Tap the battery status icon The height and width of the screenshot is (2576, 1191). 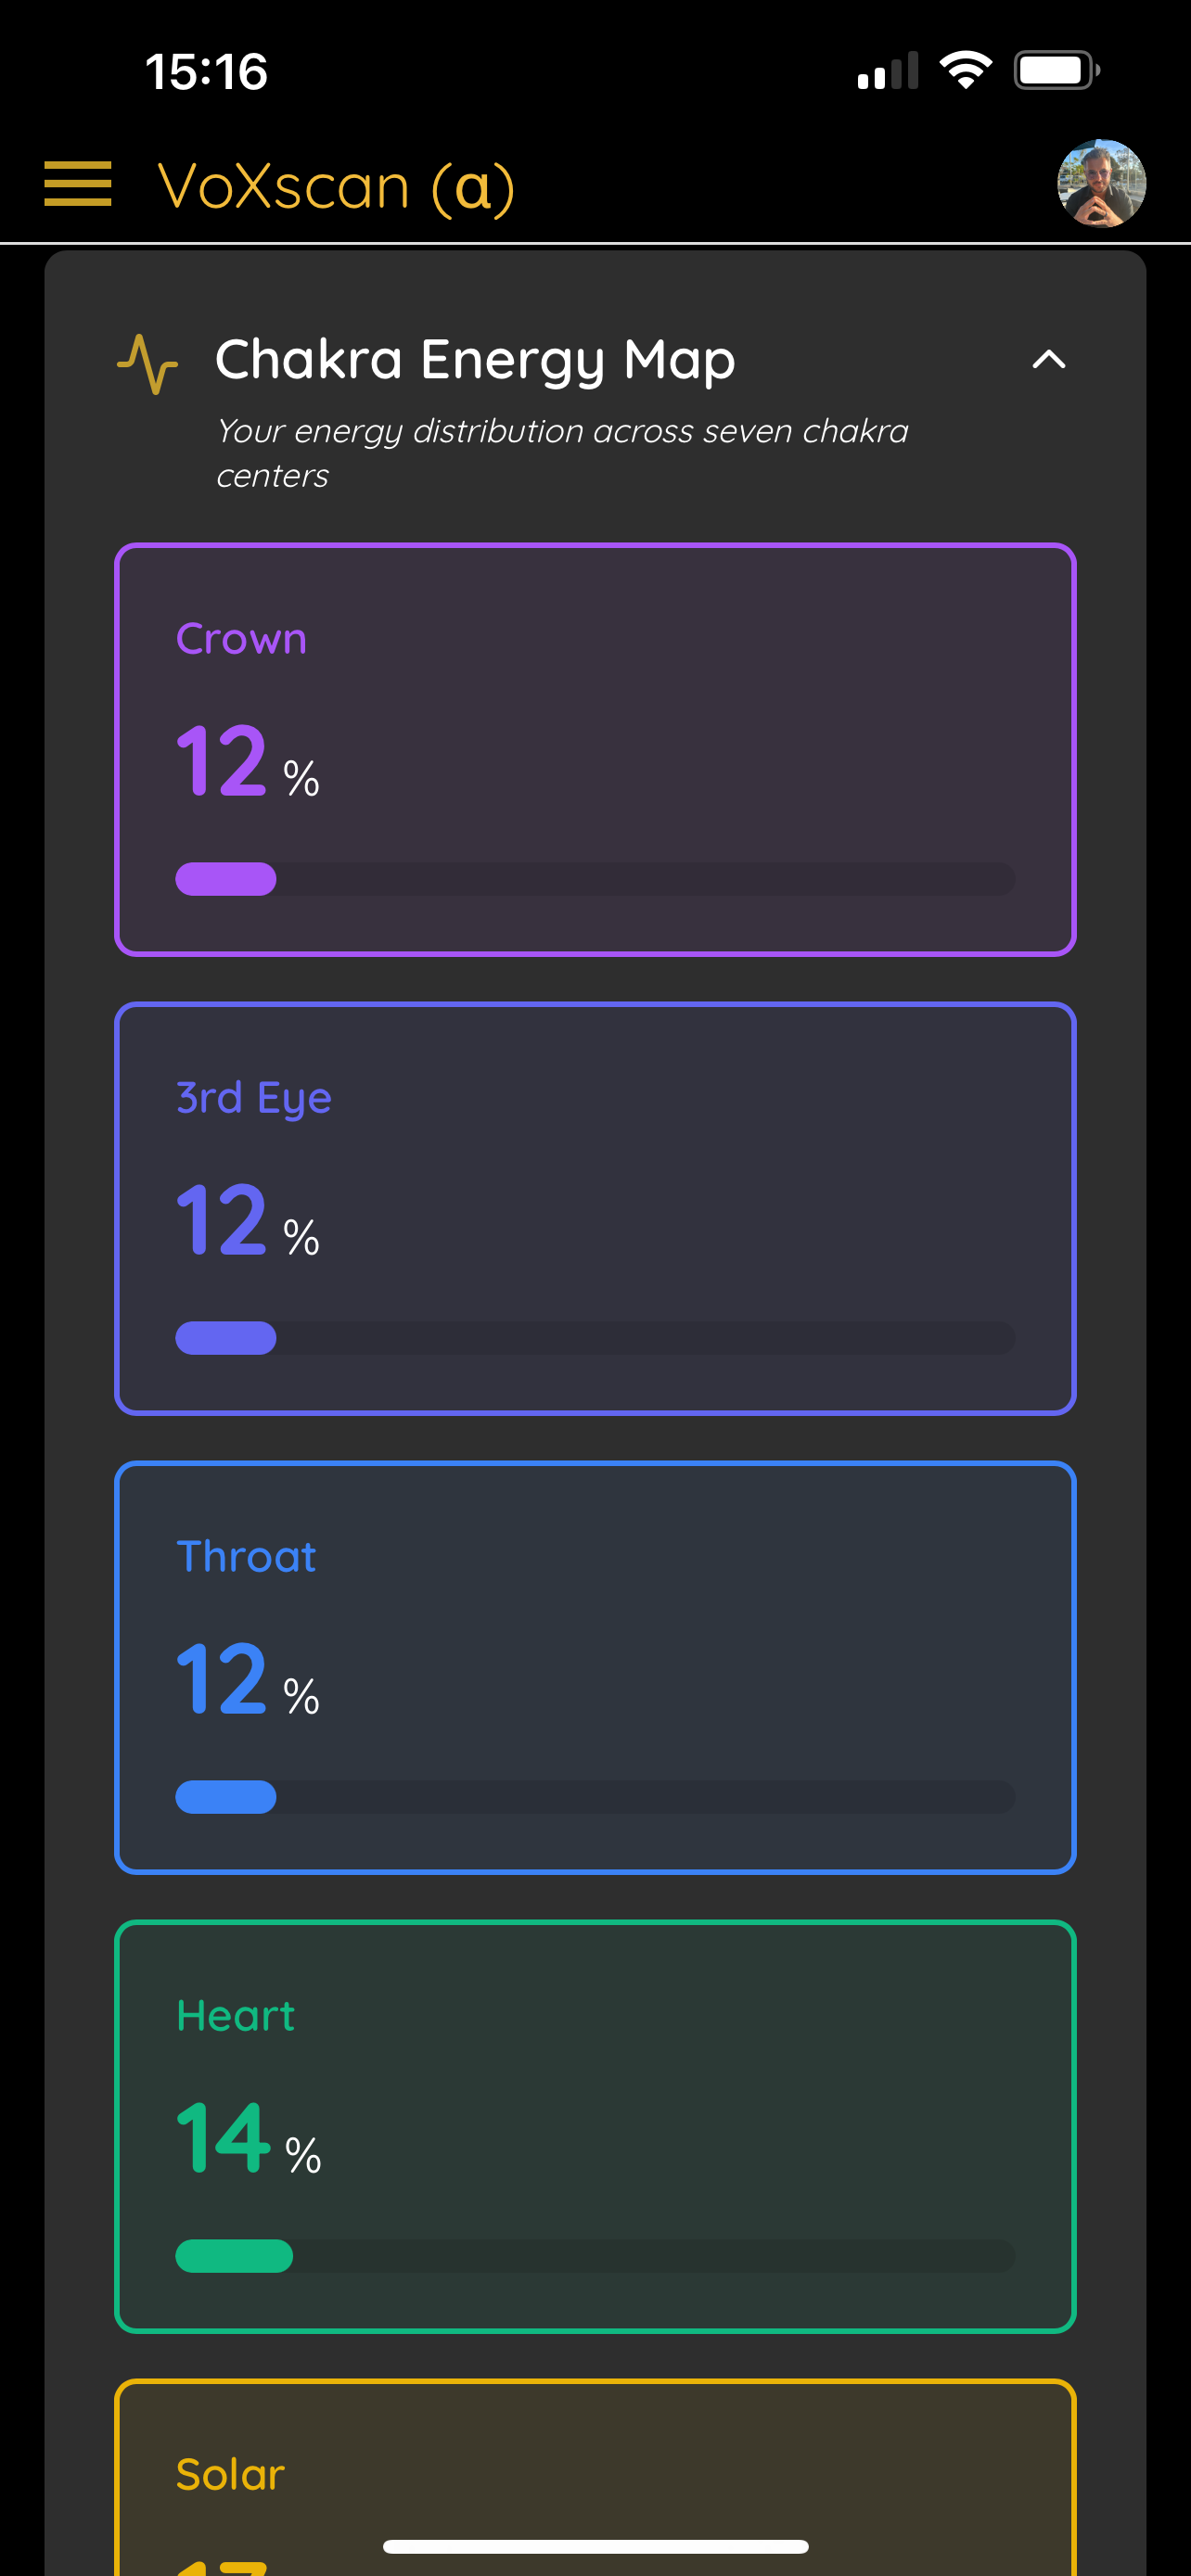pos(1056,71)
